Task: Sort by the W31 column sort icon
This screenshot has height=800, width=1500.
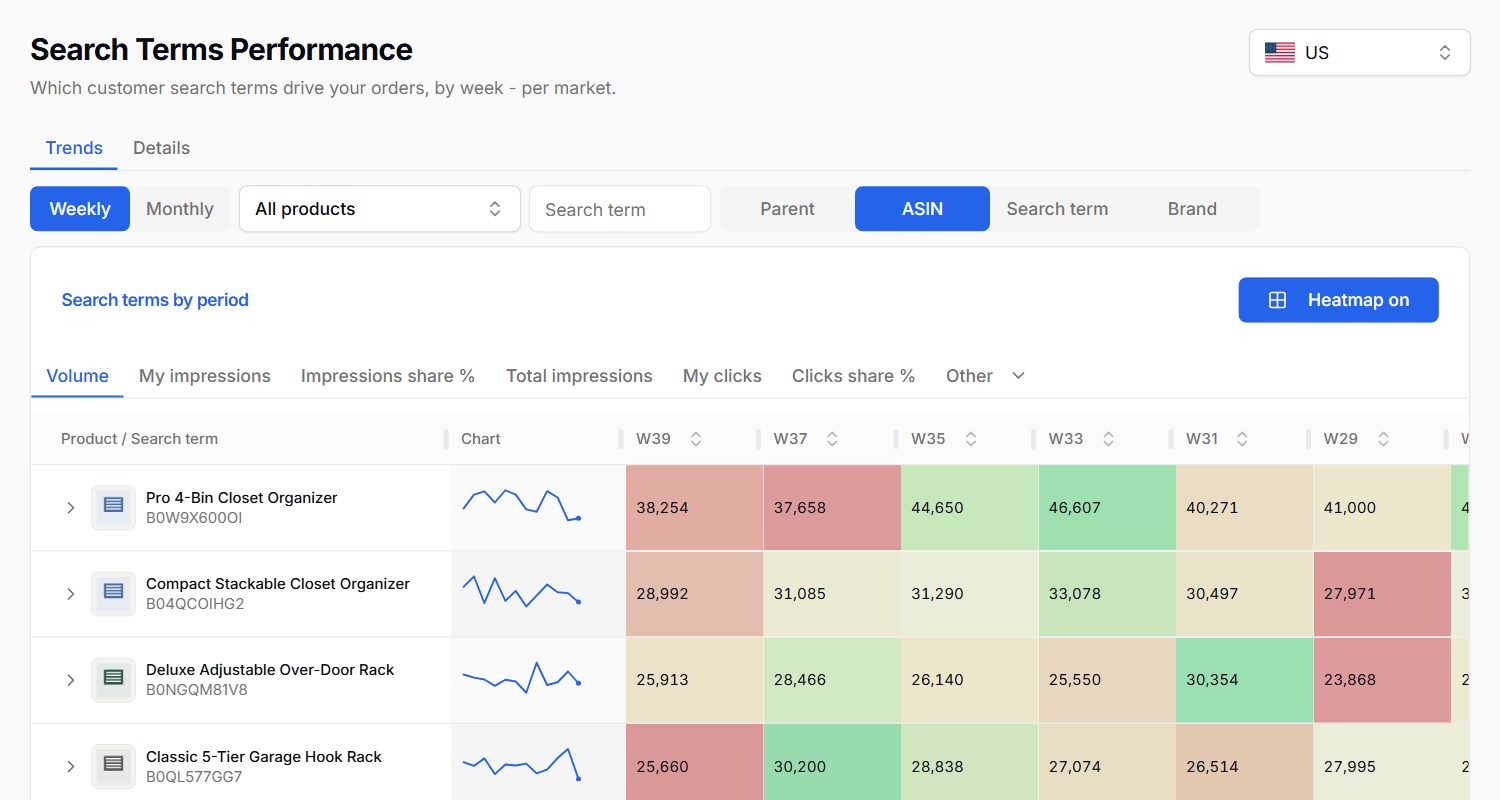Action: tap(1242, 439)
